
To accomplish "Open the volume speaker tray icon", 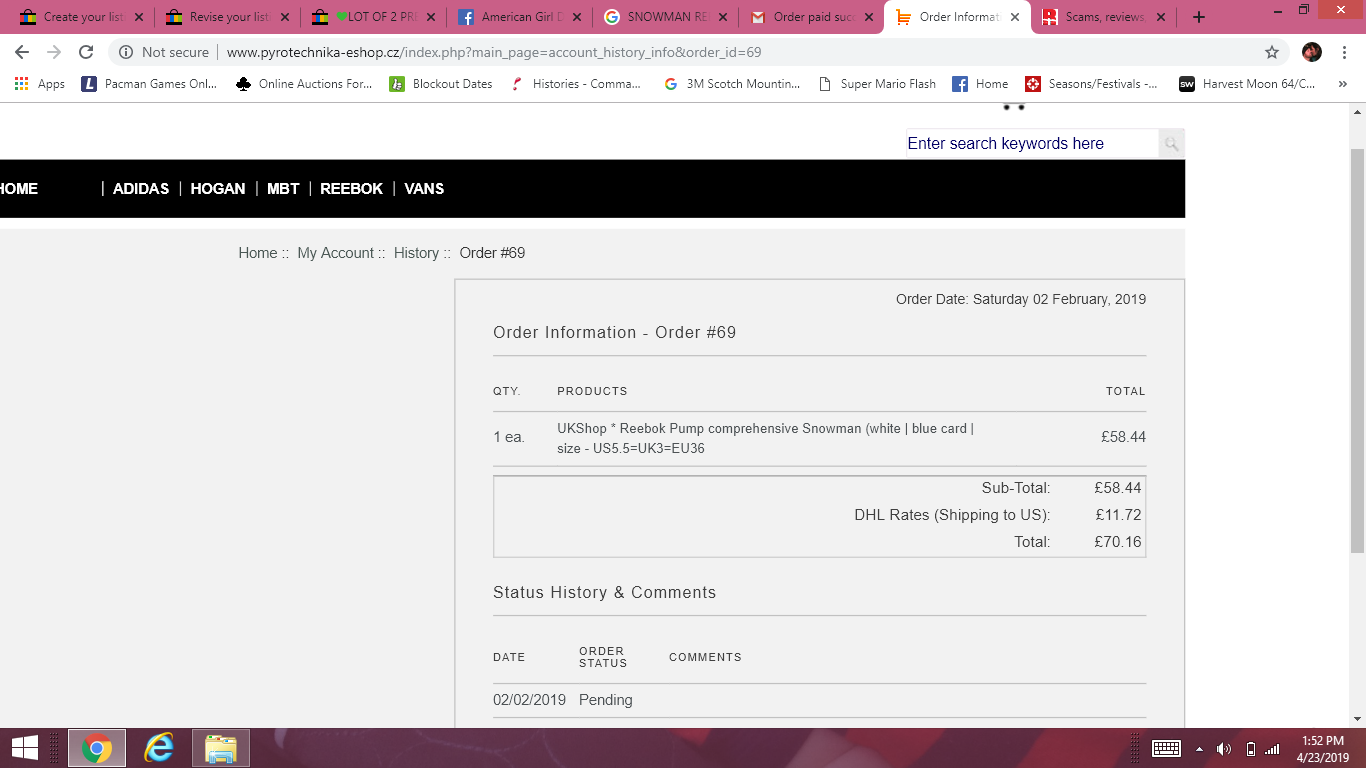I will (x=1224, y=748).
